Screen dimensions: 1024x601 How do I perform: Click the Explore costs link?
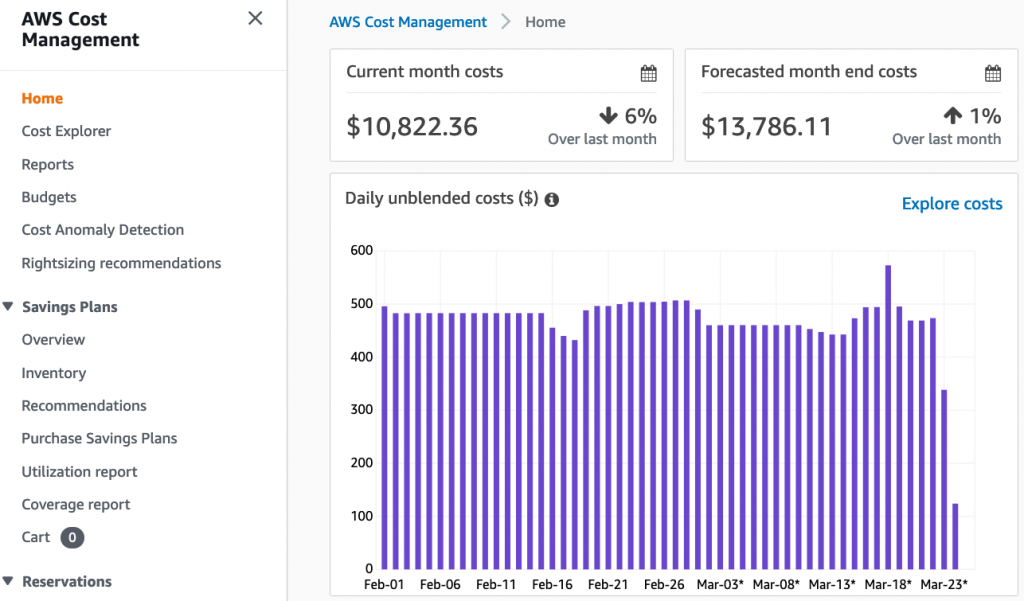(951, 204)
